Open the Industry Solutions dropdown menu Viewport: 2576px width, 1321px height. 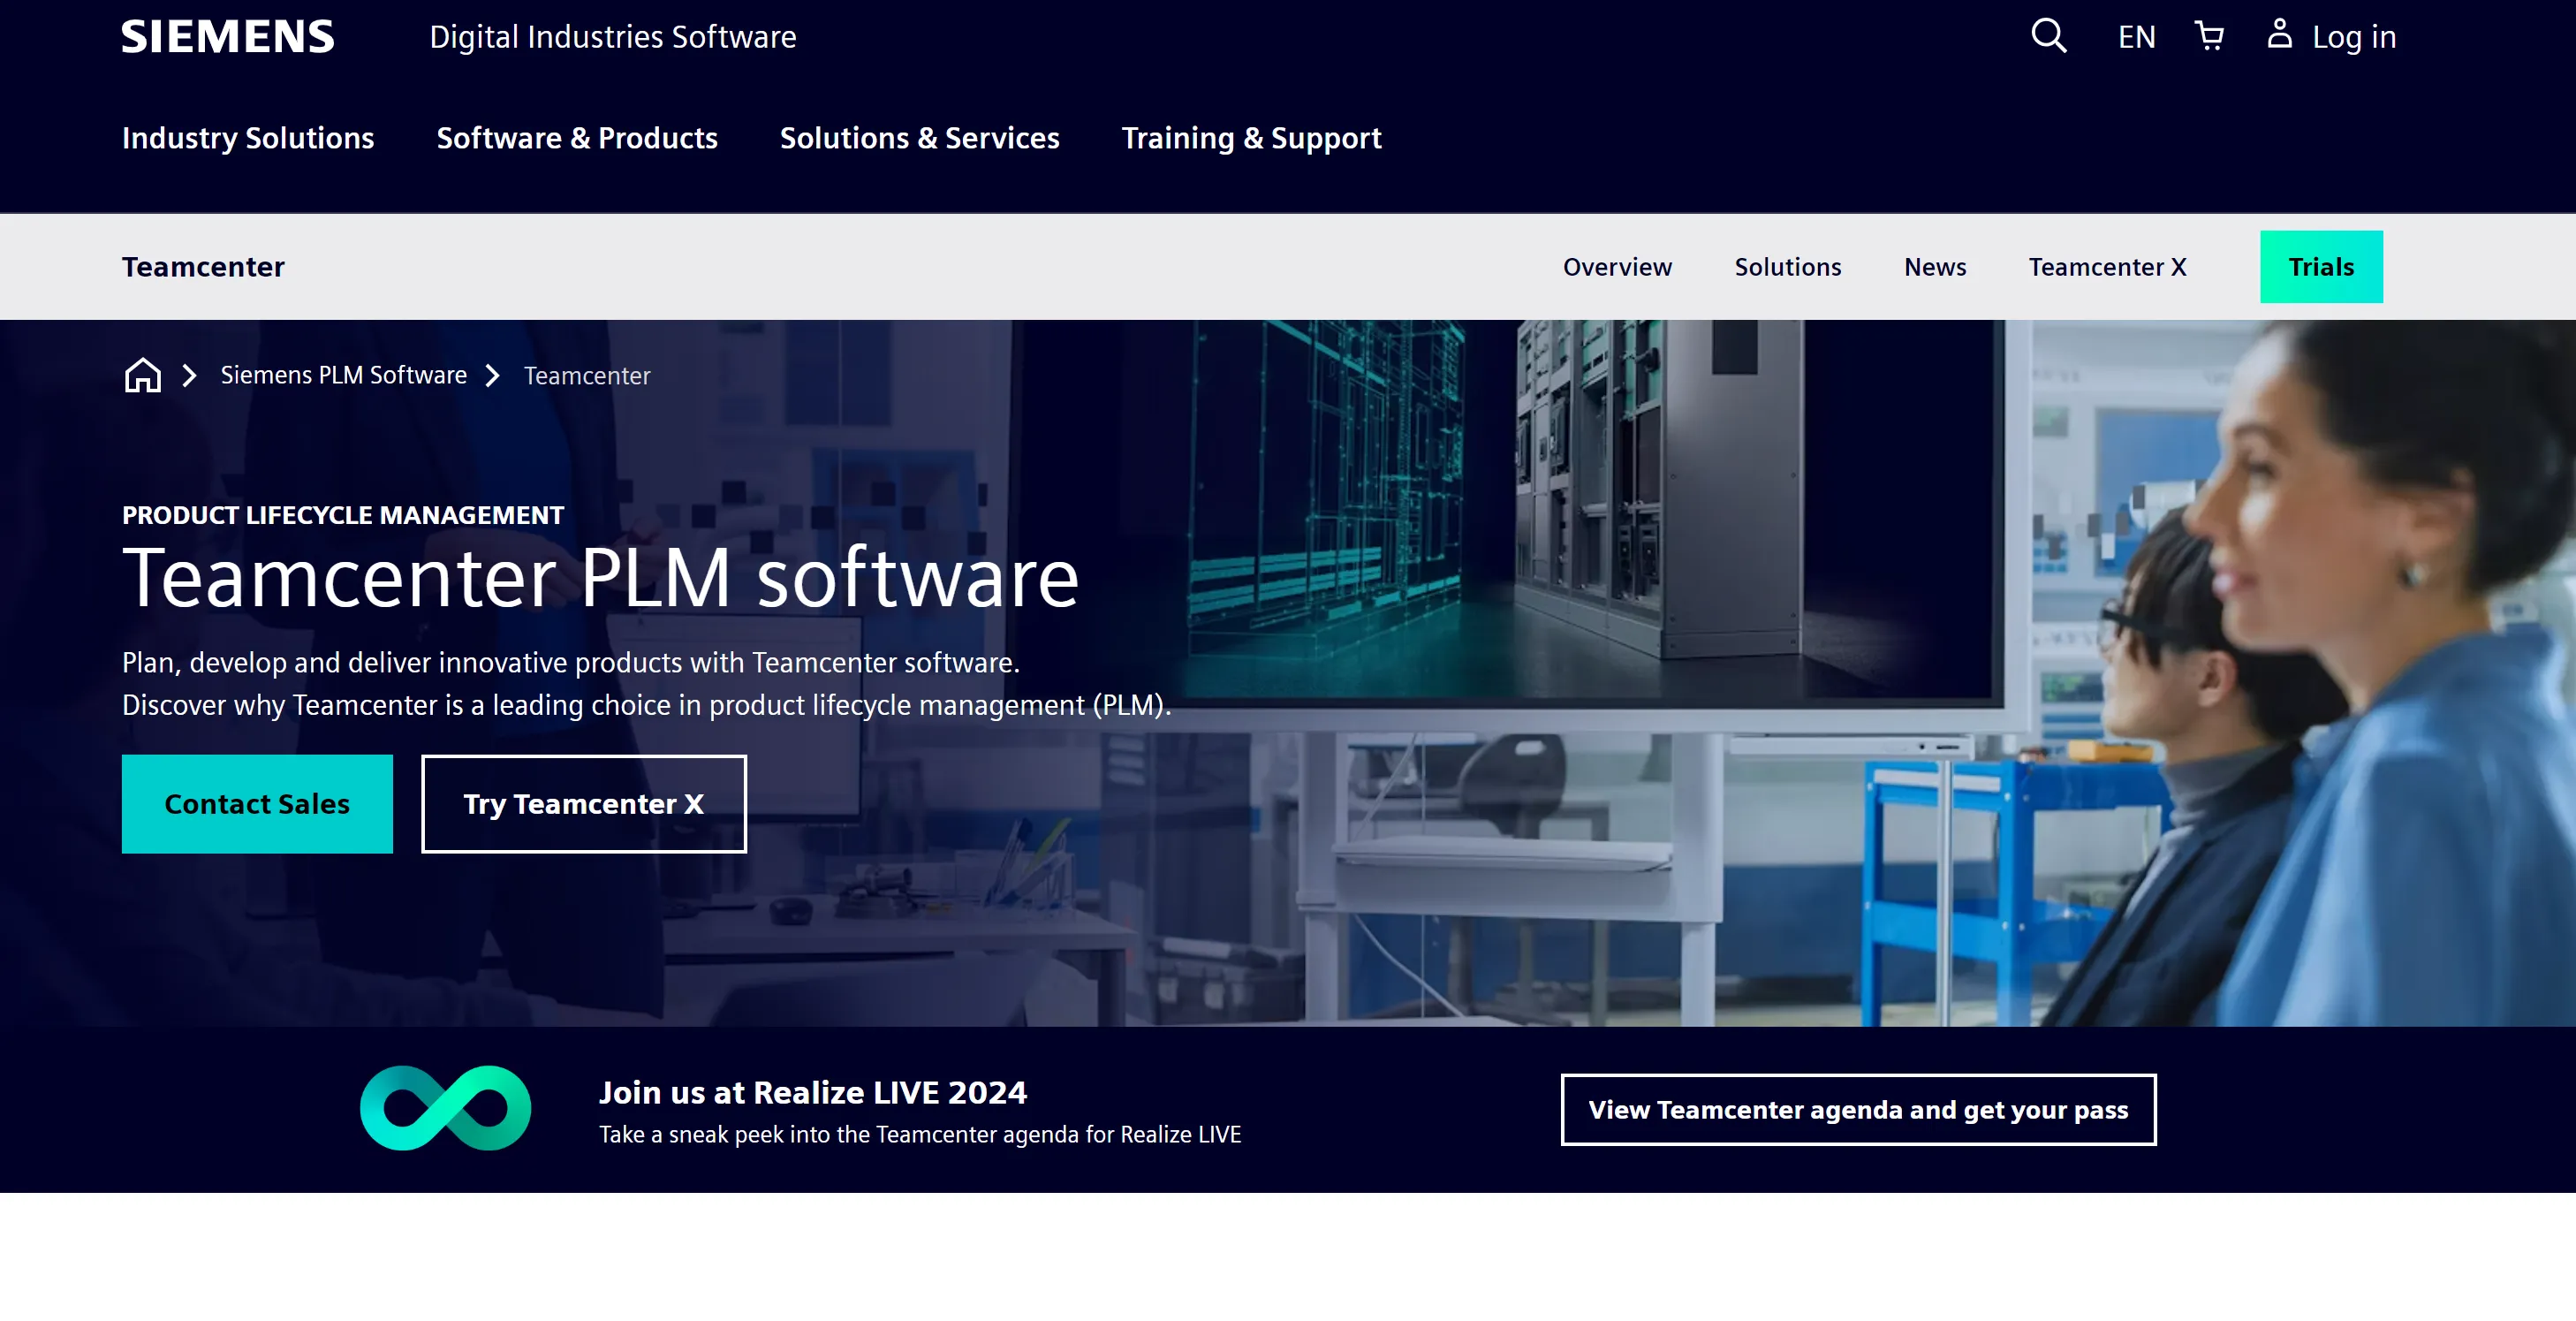coord(247,138)
